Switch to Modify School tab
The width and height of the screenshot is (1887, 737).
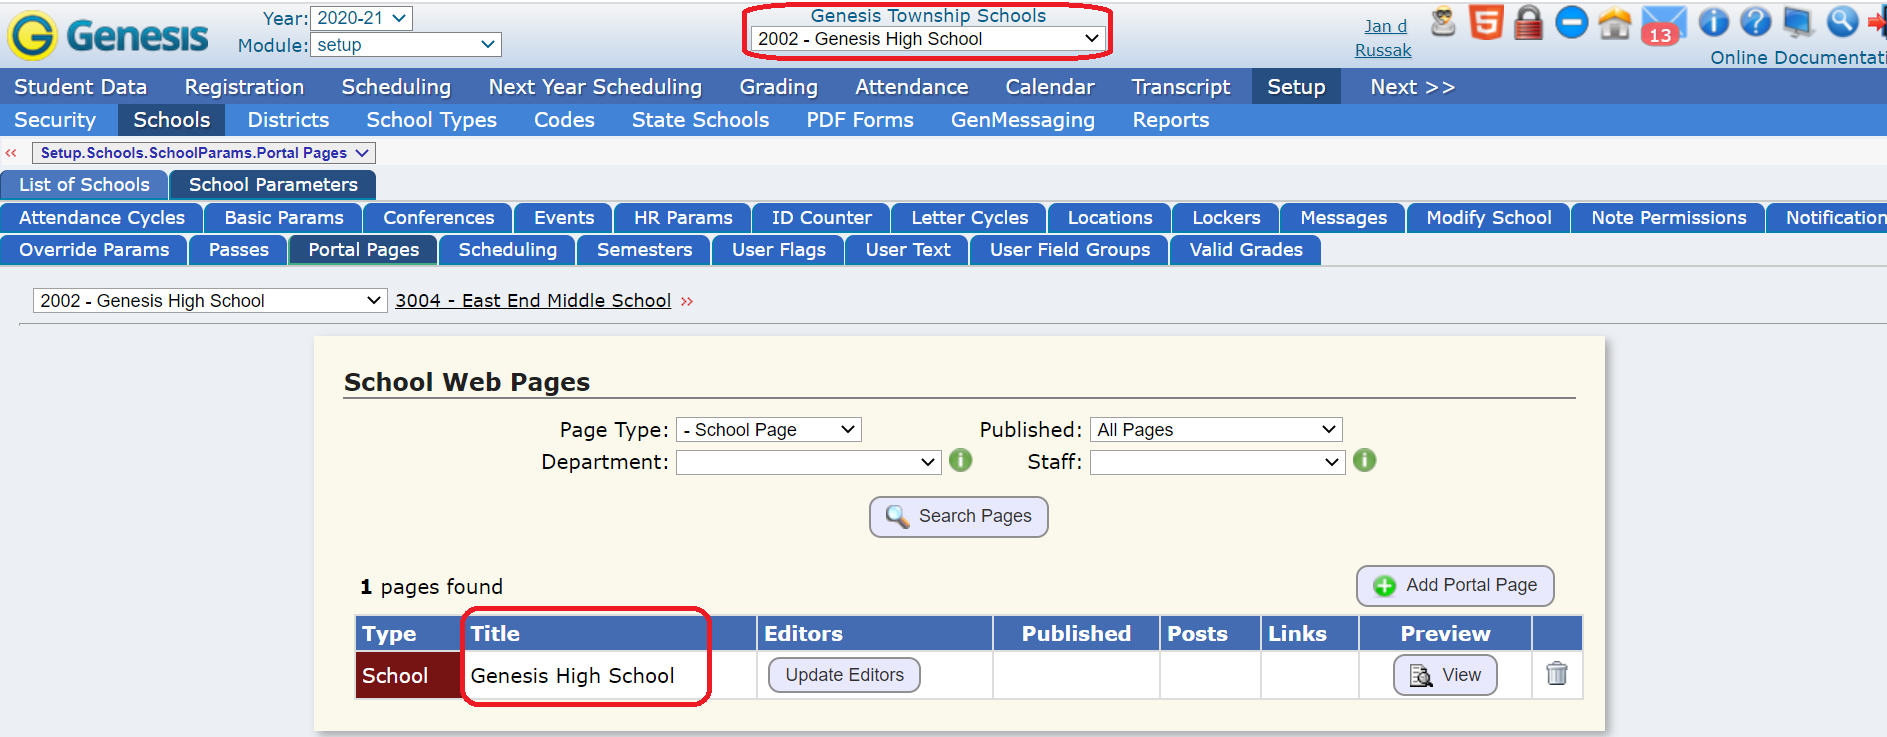(x=1488, y=218)
